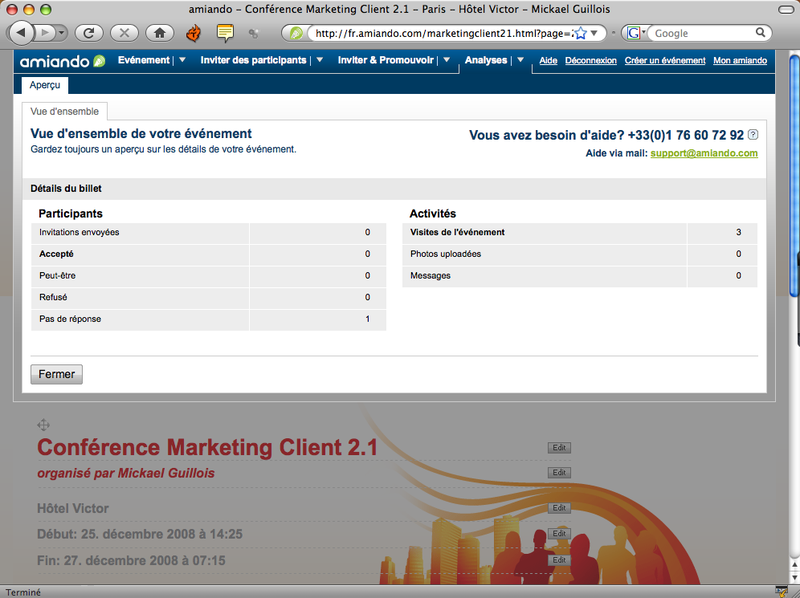The image size is (800, 598).
Task: Expand the arrow beside Inviter & Promouvoir
Action: (x=446, y=60)
